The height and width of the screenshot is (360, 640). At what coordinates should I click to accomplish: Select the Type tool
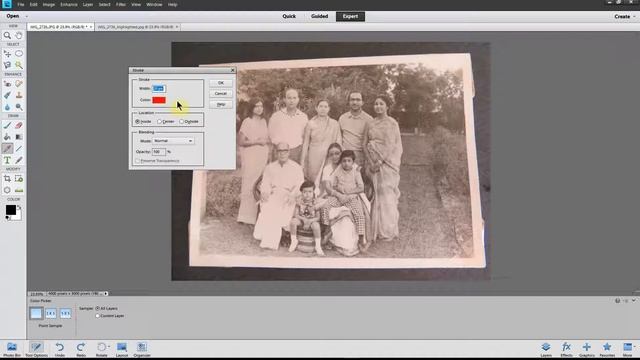pyautogui.click(x=7, y=160)
